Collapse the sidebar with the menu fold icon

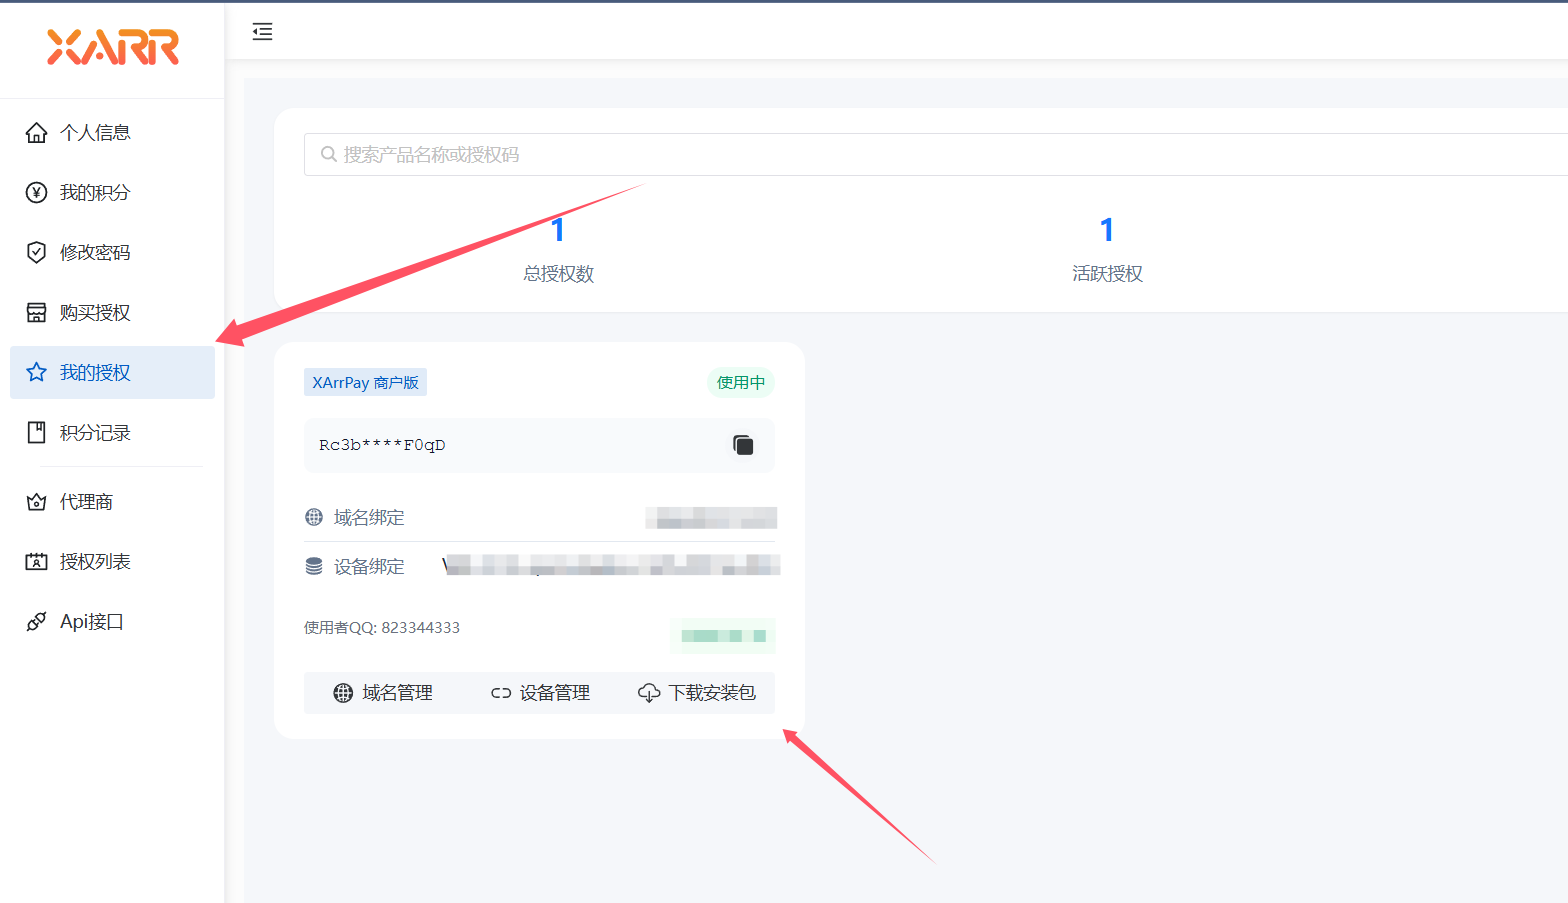tap(262, 31)
